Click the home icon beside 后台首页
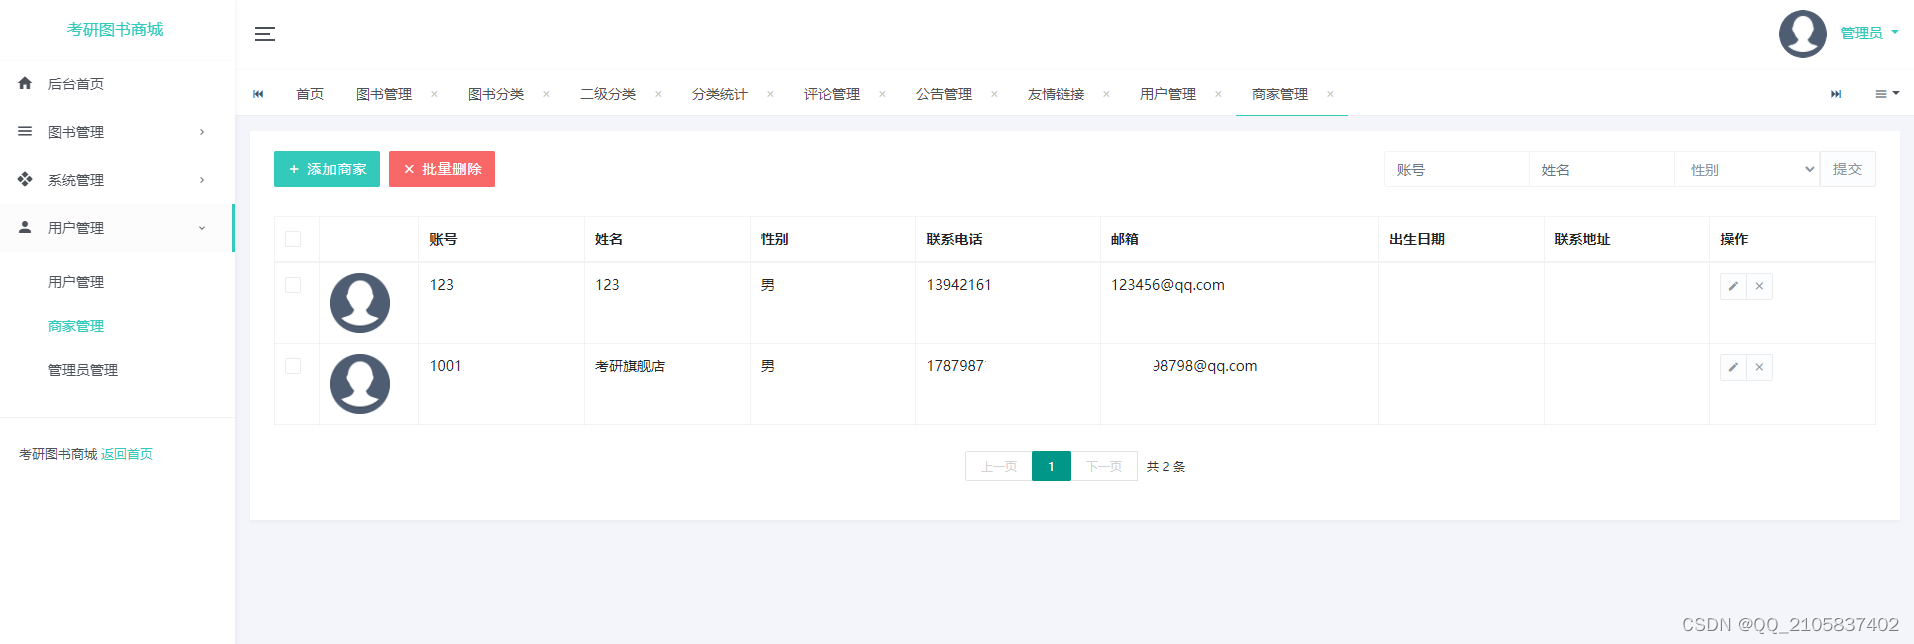This screenshot has height=644, width=1914. pyautogui.click(x=25, y=83)
